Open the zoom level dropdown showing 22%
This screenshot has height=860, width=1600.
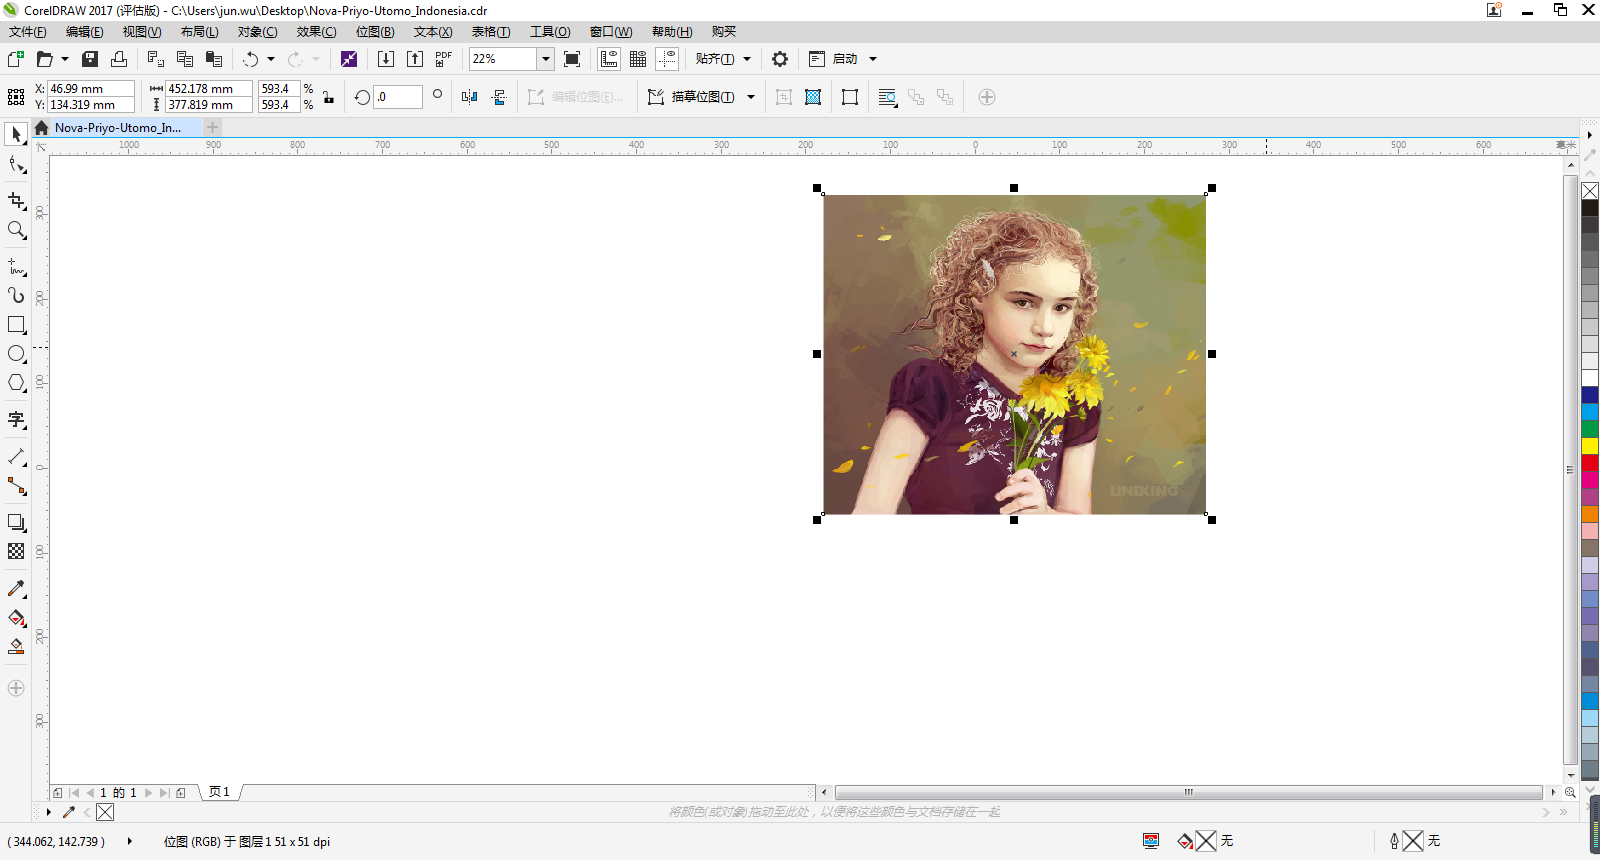(546, 59)
